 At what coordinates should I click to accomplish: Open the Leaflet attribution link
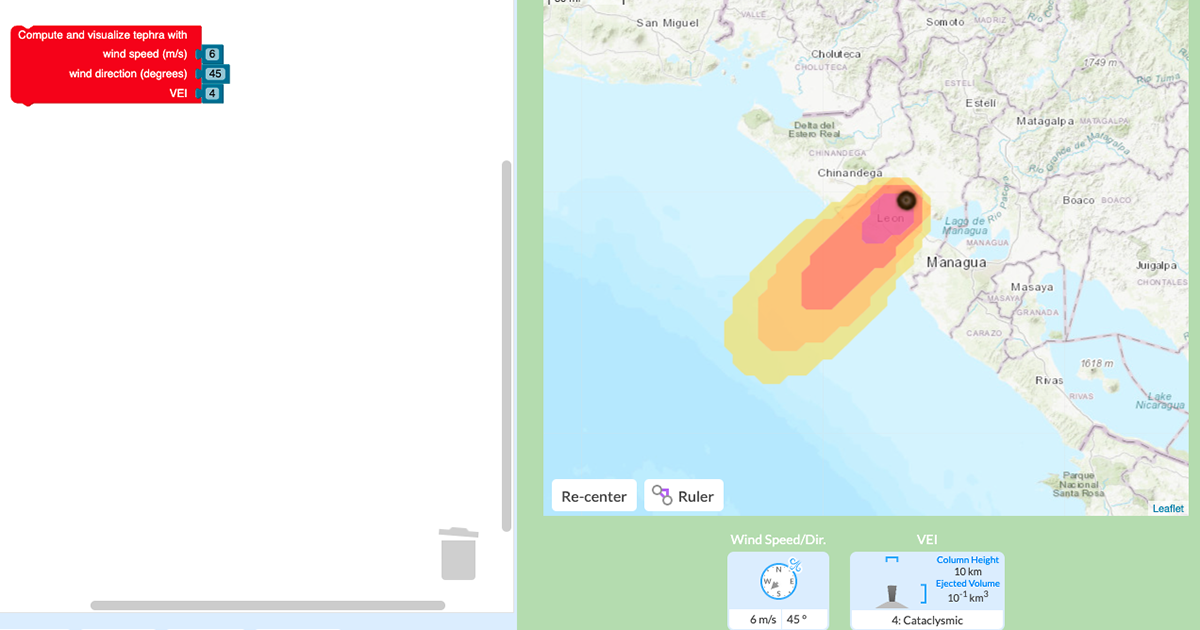click(x=1168, y=508)
